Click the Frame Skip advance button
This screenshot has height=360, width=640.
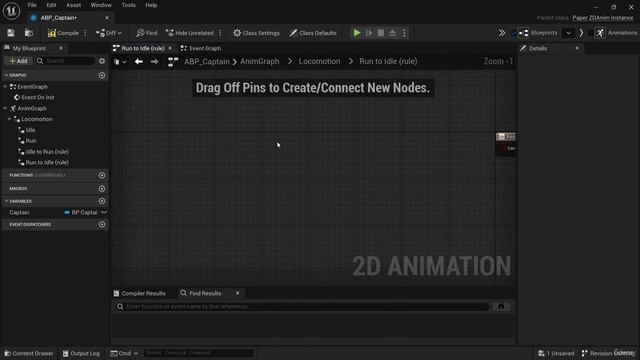369,33
